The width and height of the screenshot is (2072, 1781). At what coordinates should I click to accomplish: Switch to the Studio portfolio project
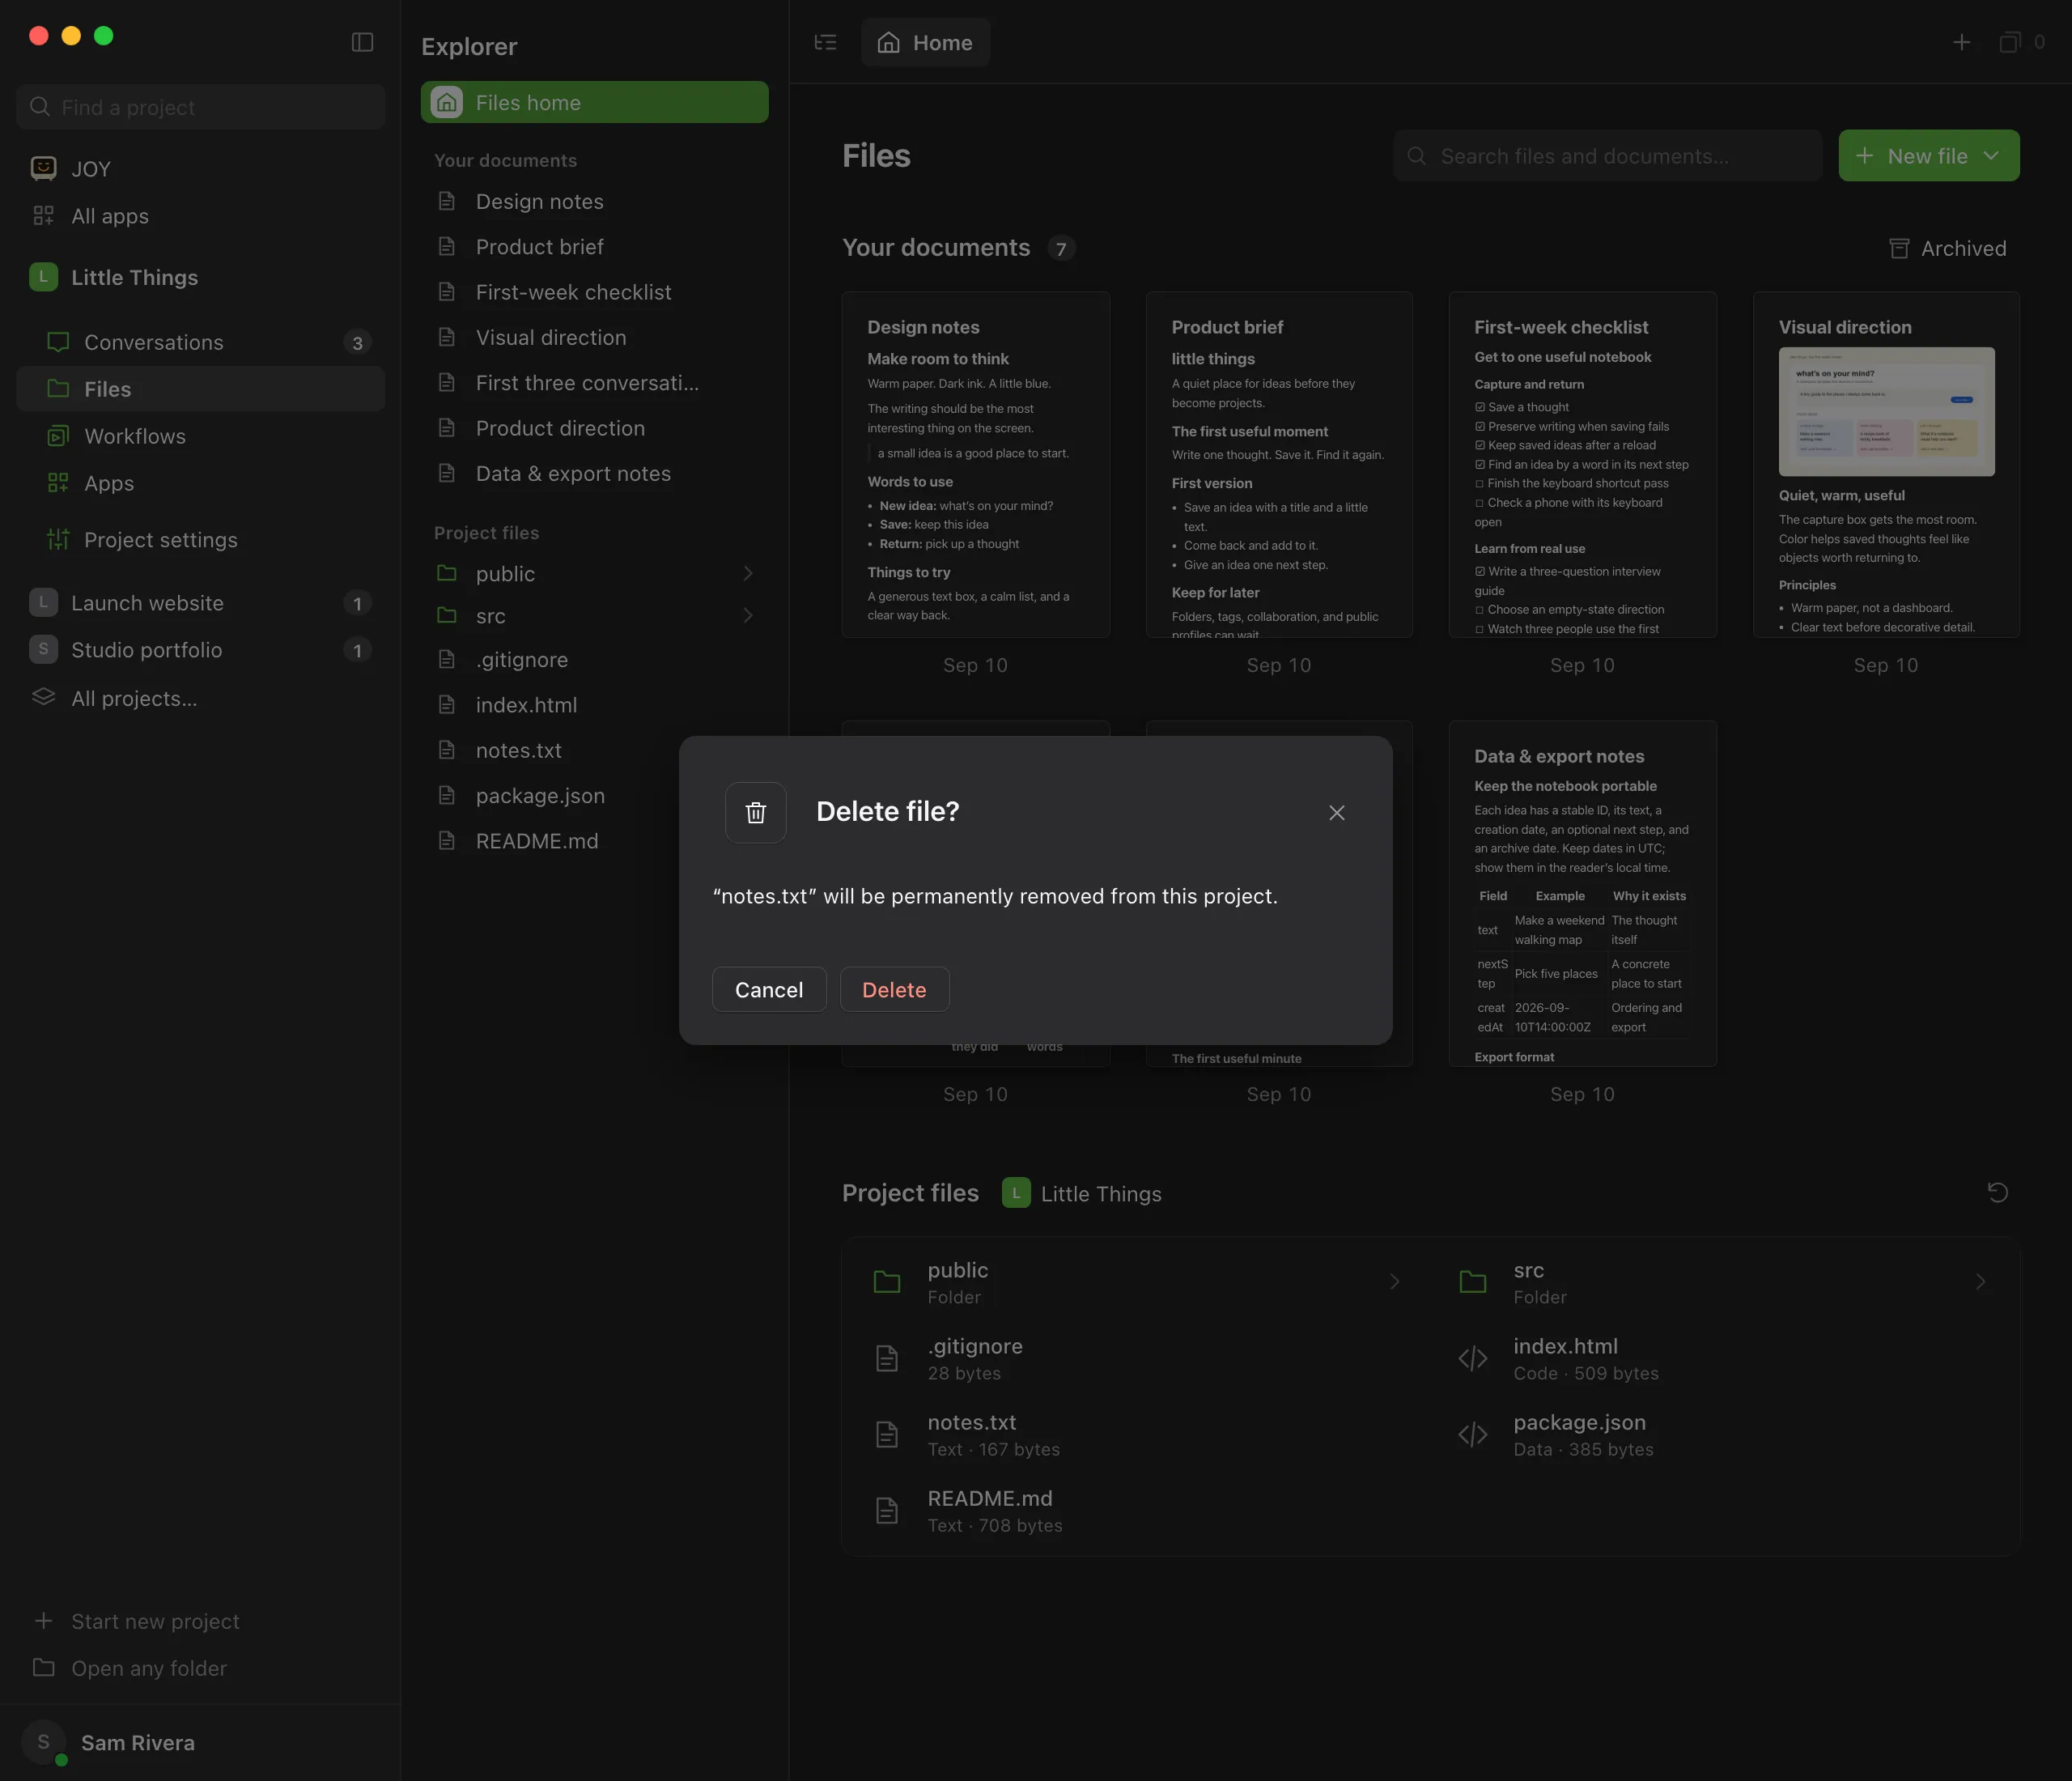click(201, 650)
